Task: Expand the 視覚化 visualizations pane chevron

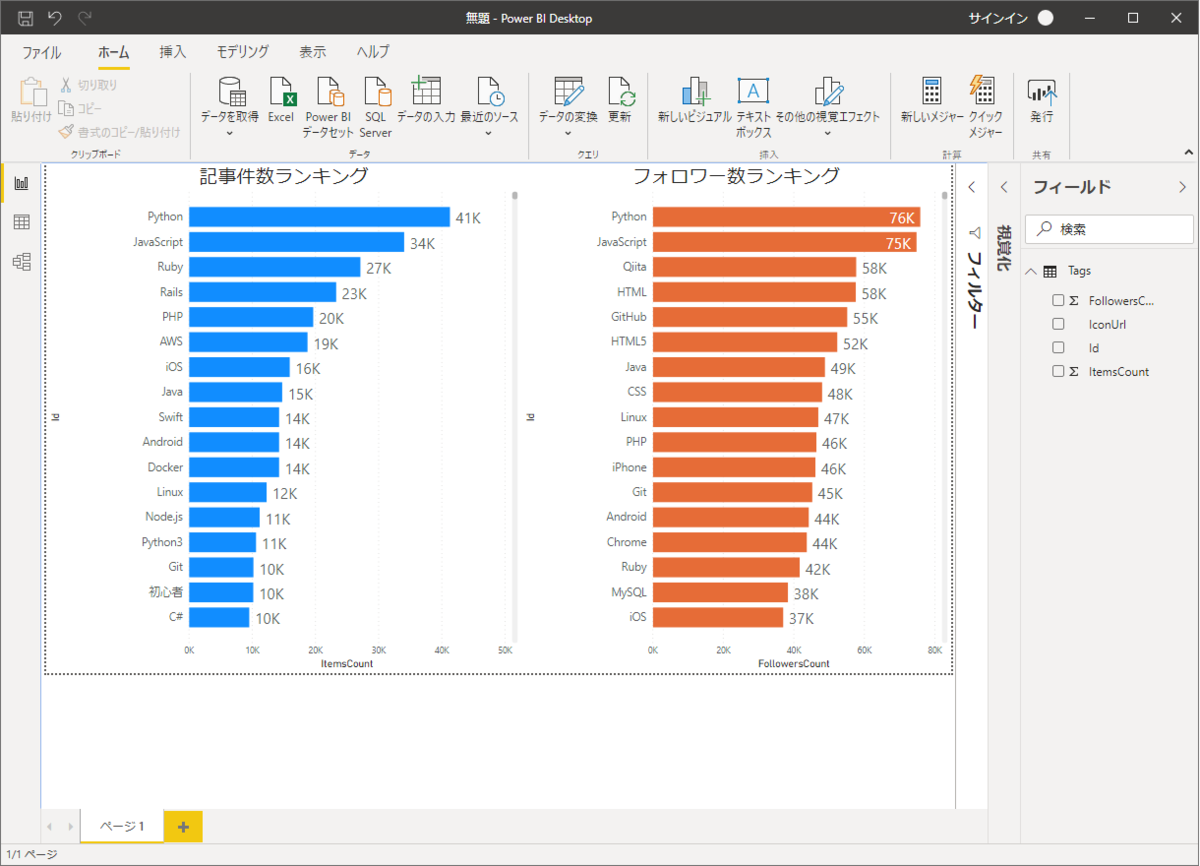Action: pyautogui.click(x=1004, y=187)
